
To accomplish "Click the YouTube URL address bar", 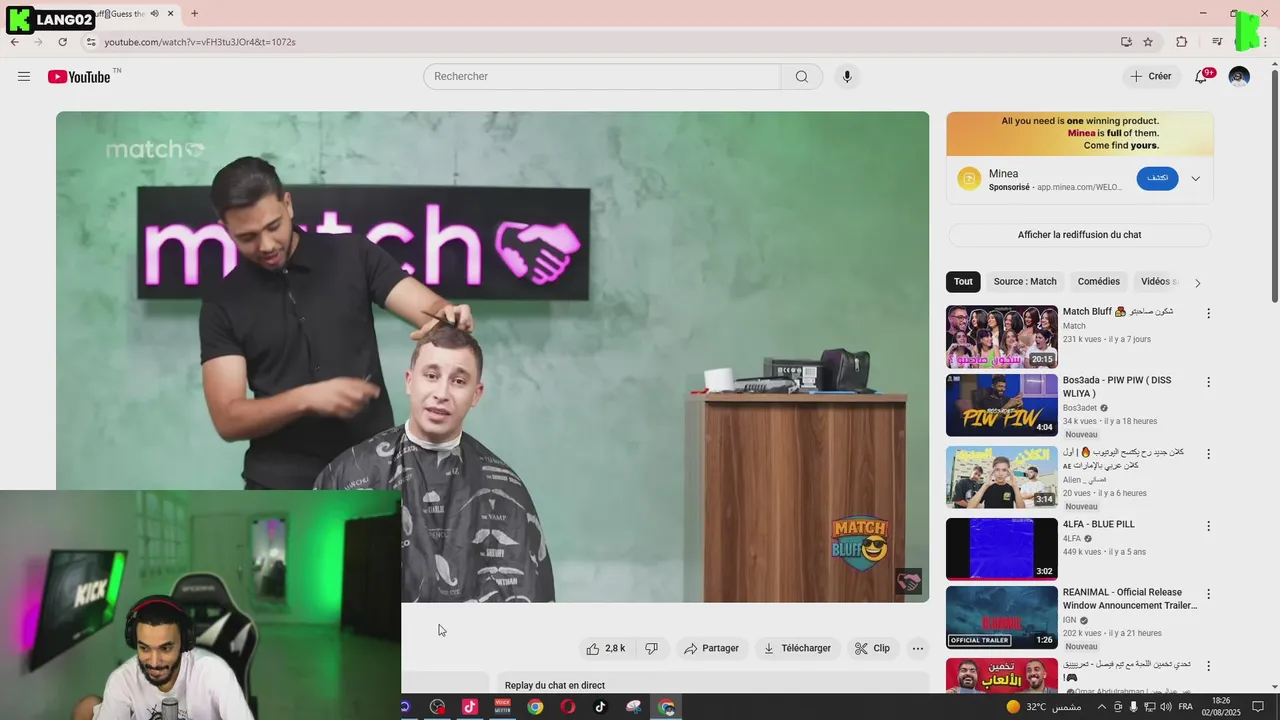I will coord(600,42).
